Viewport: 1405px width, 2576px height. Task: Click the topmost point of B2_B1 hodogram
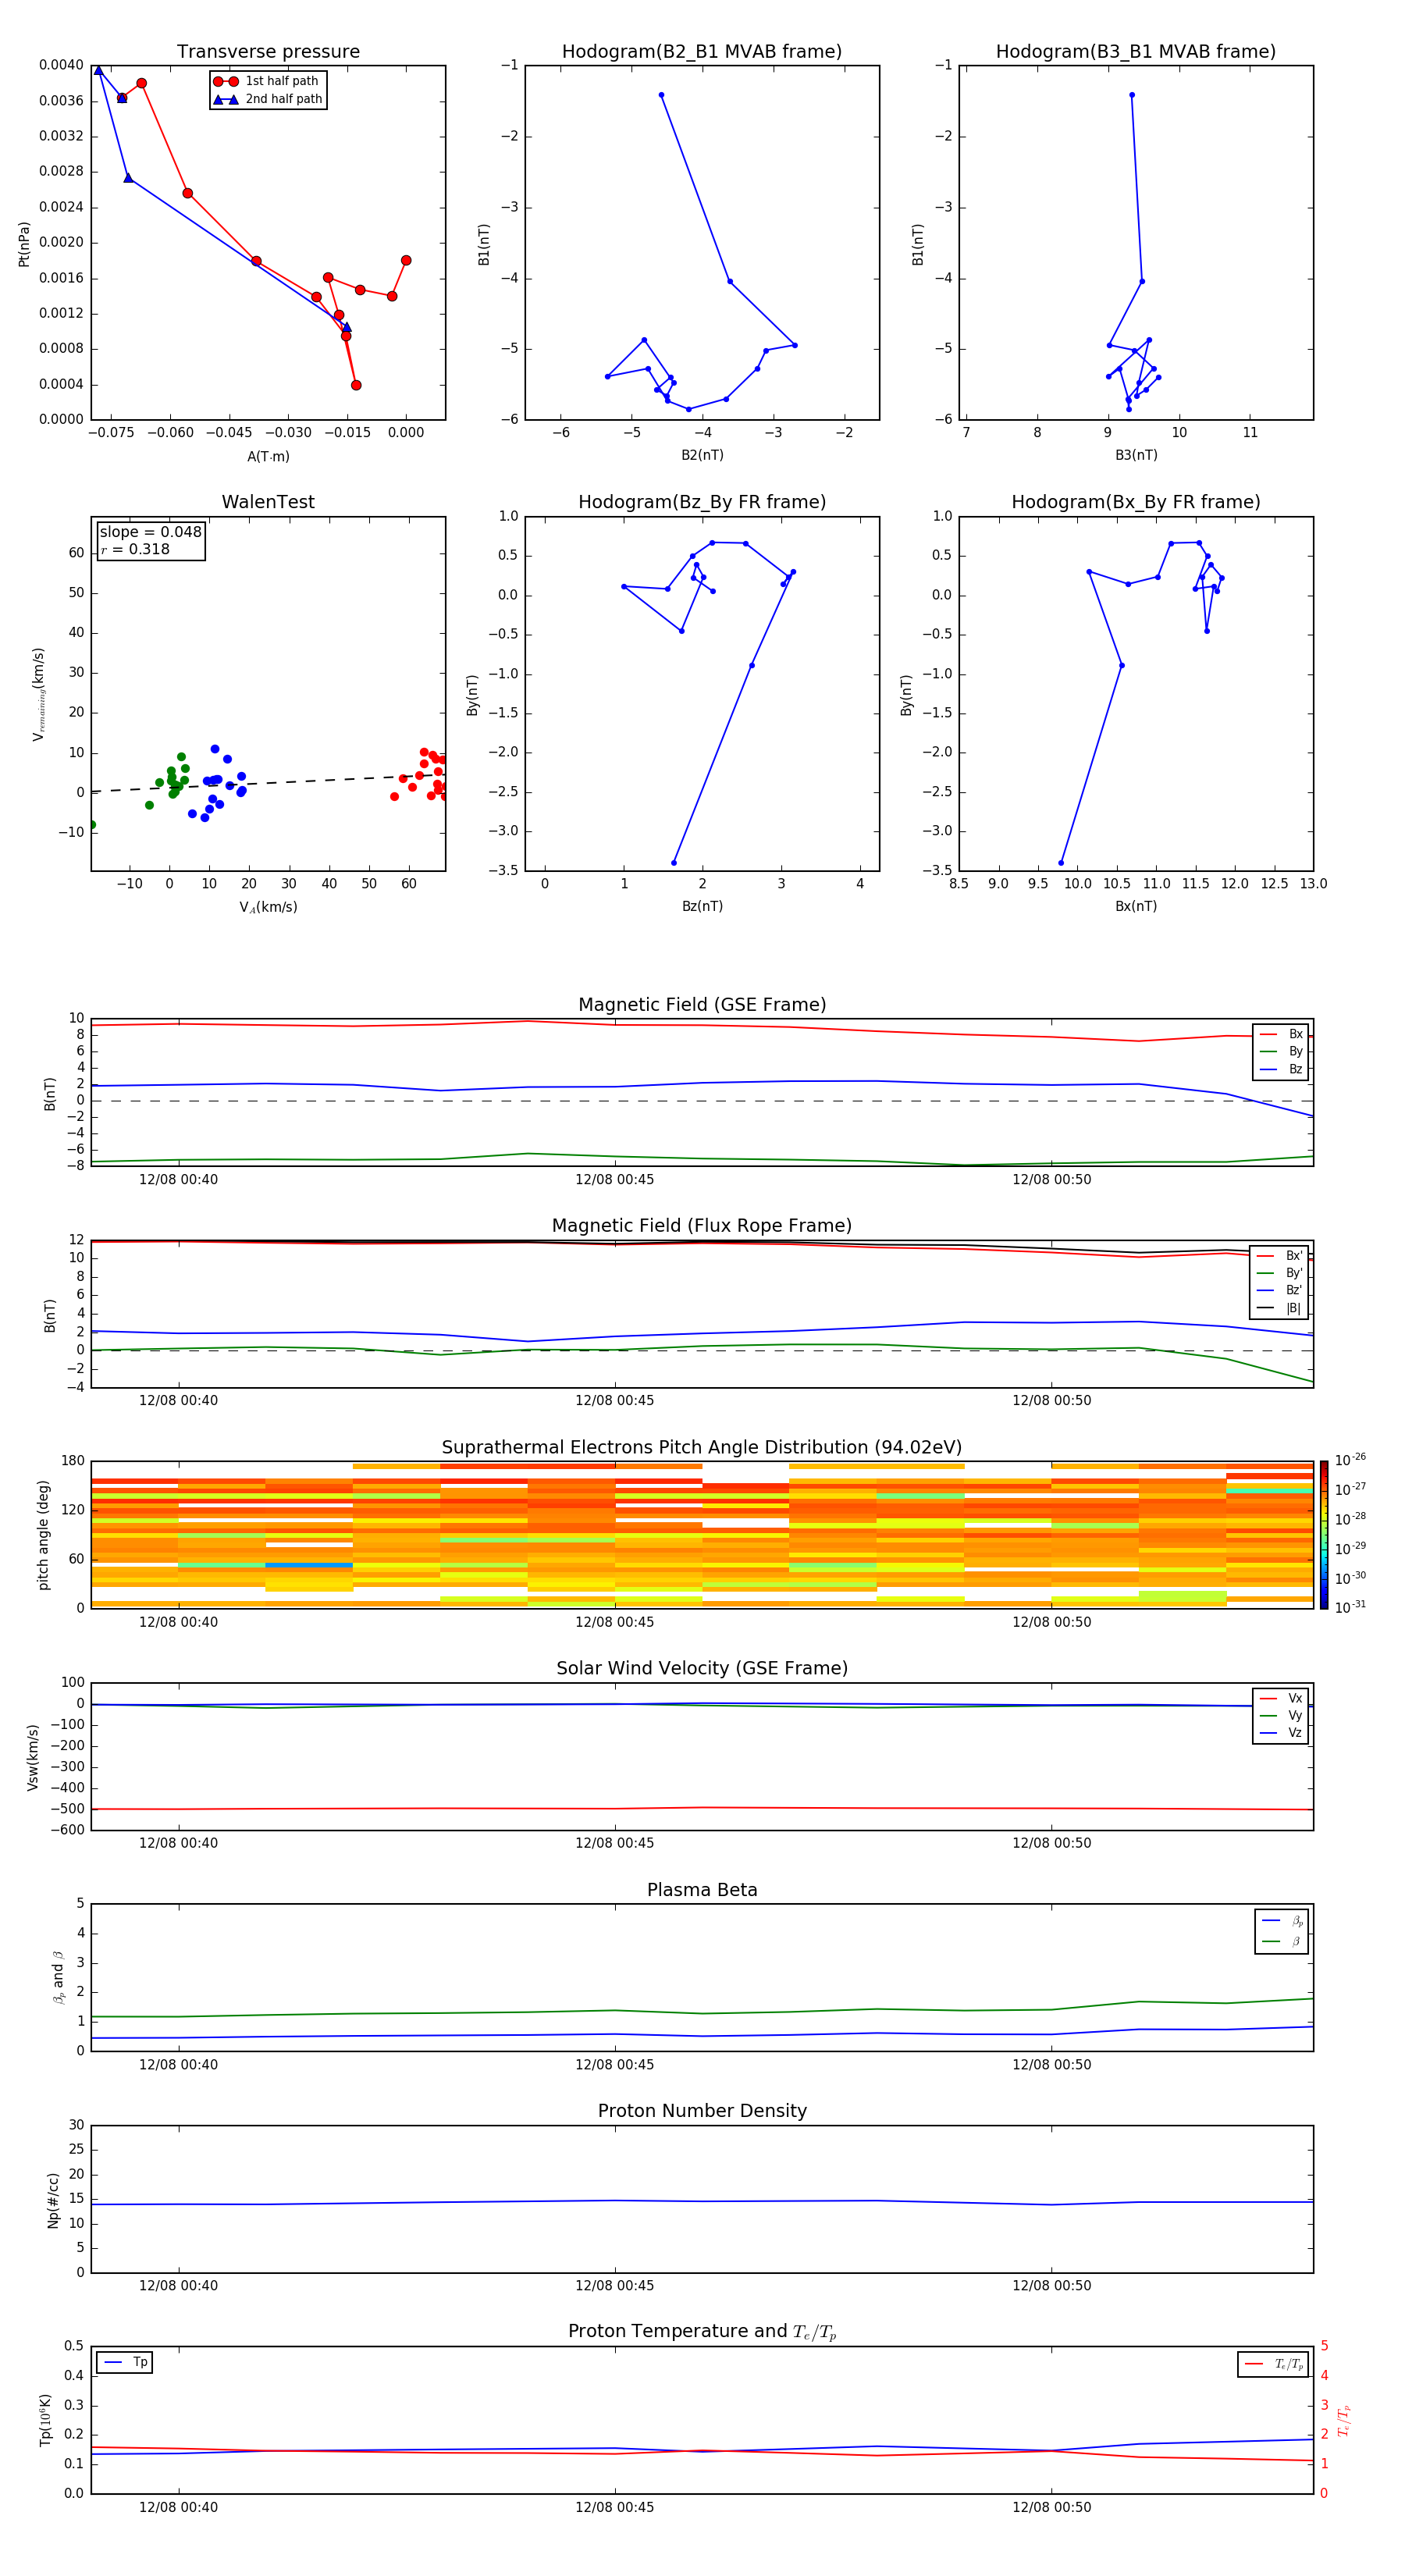[x=661, y=95]
